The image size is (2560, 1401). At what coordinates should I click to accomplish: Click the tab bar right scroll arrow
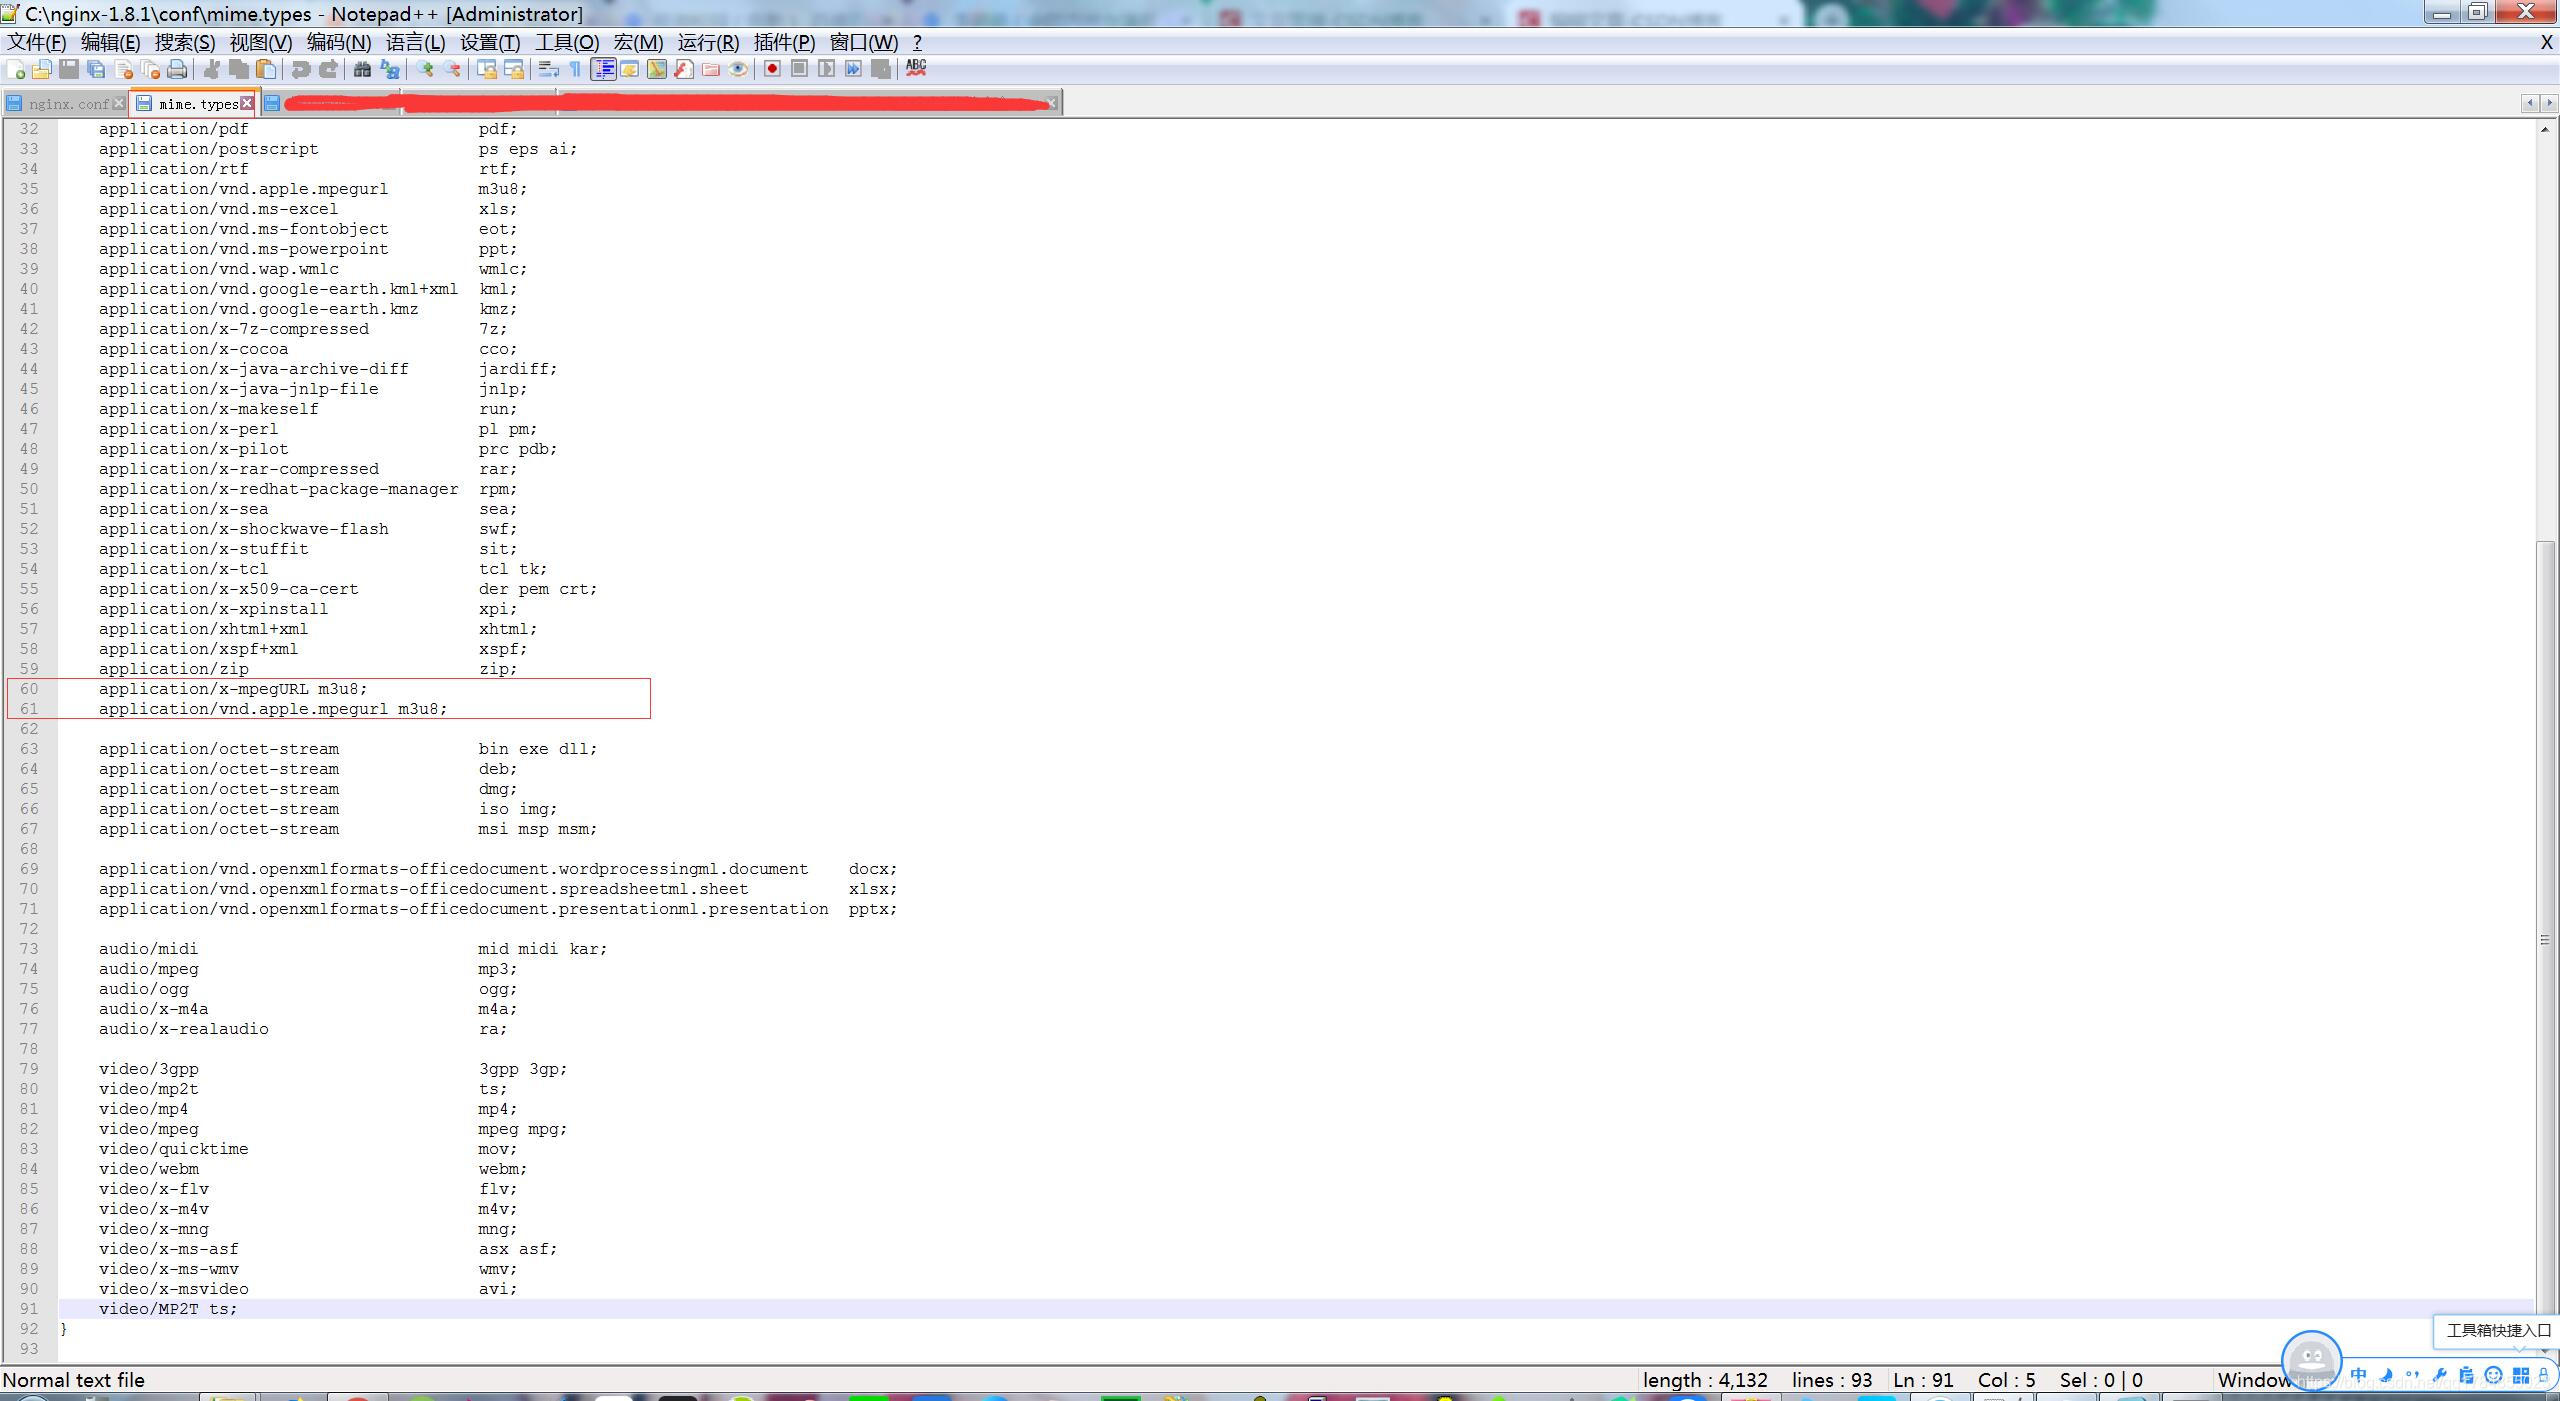(2548, 103)
